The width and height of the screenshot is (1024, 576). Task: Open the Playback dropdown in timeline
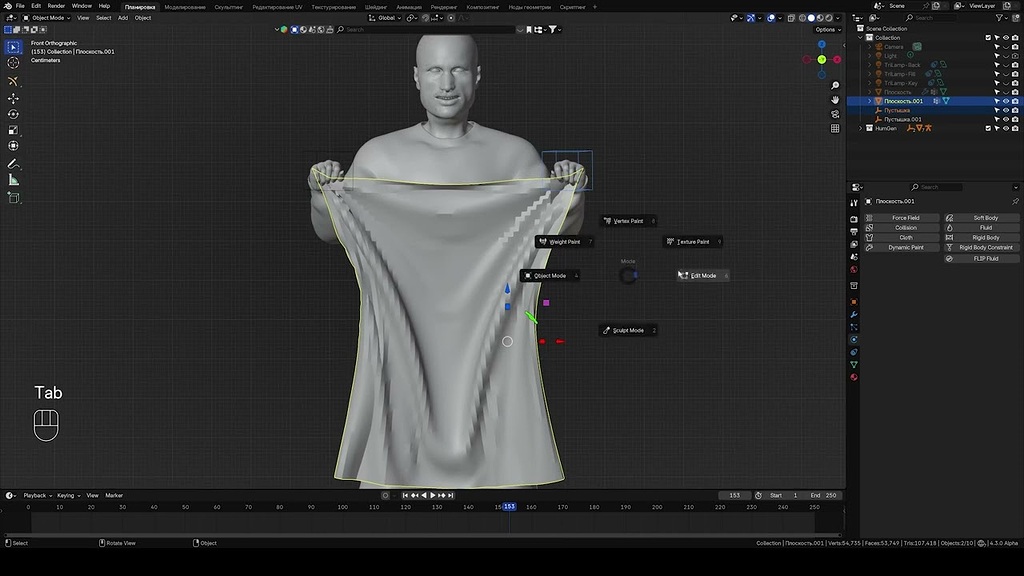point(37,496)
